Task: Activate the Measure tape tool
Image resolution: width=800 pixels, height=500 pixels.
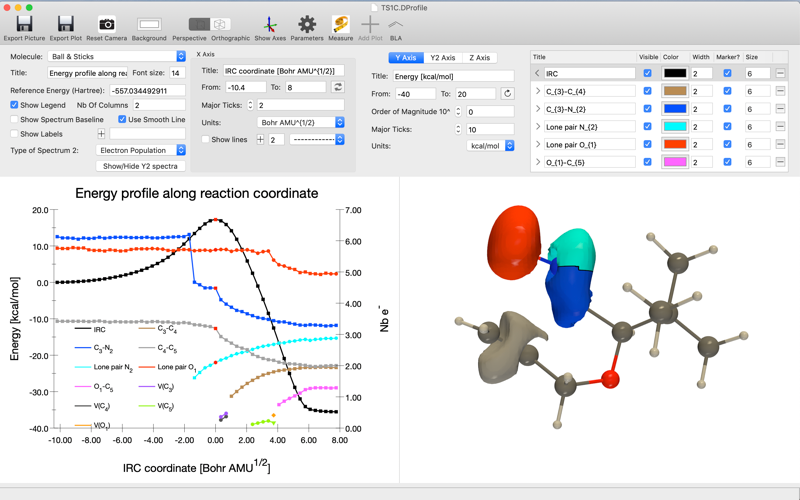Action: pos(340,24)
